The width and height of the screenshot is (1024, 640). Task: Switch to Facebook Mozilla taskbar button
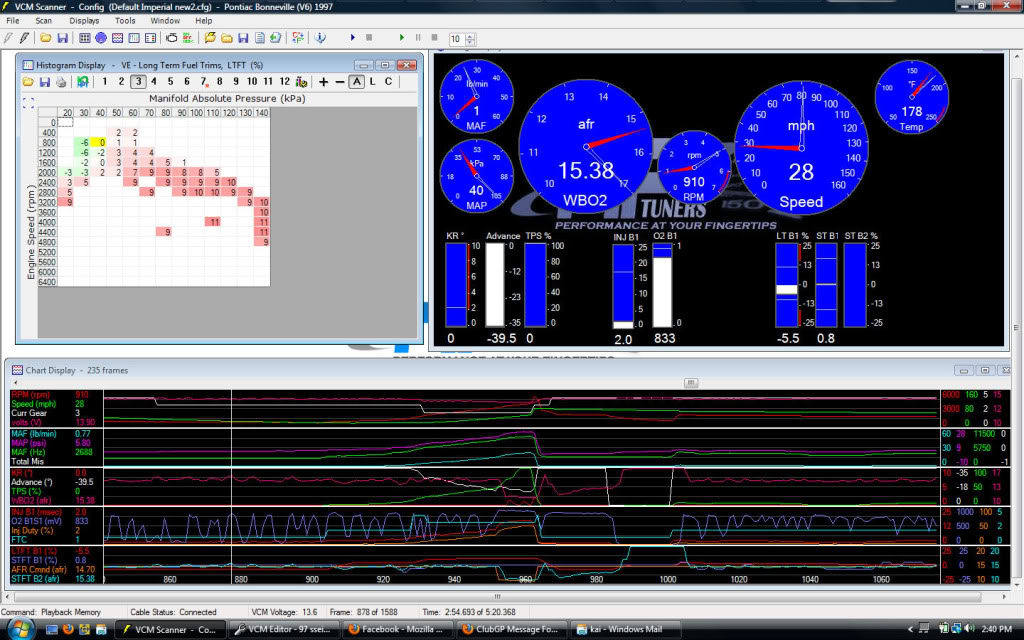(398, 630)
